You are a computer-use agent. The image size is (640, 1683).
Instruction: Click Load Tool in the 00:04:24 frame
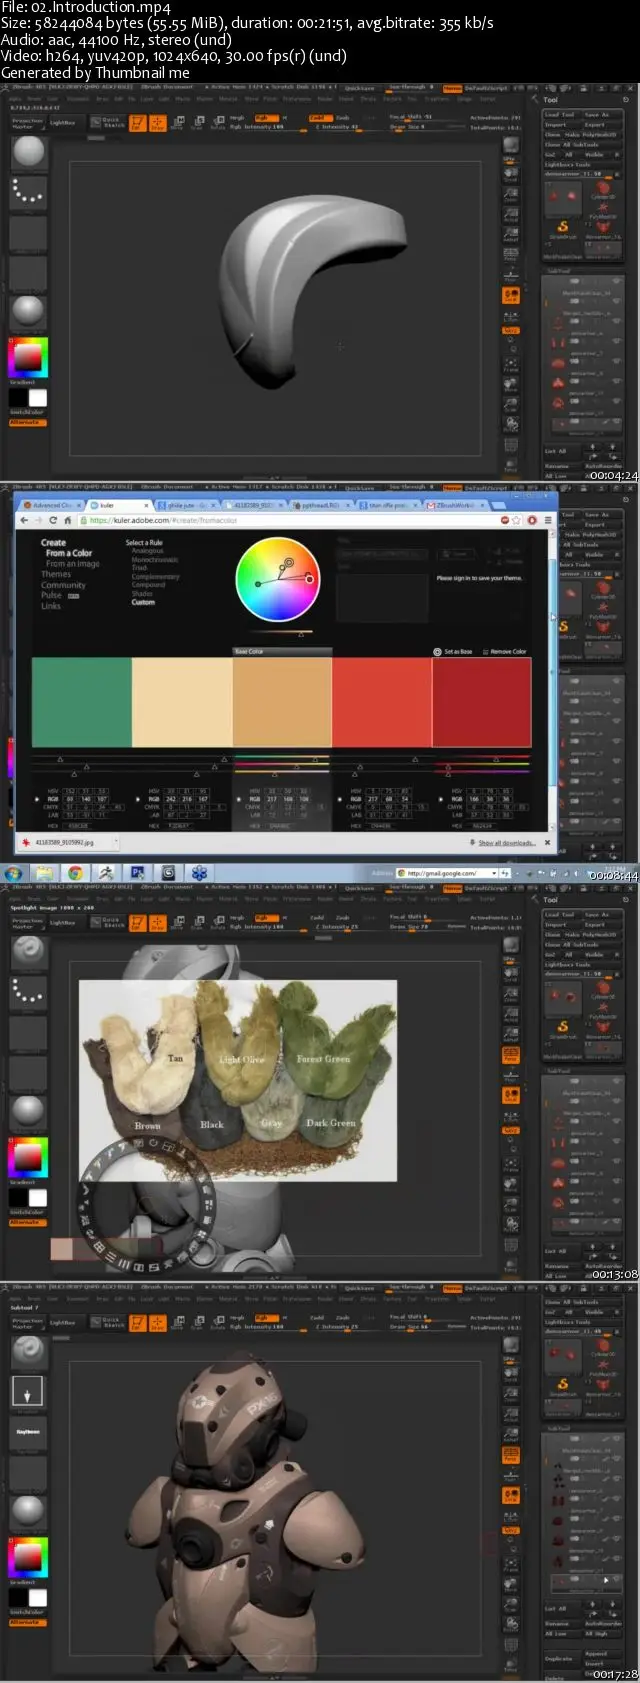click(560, 115)
